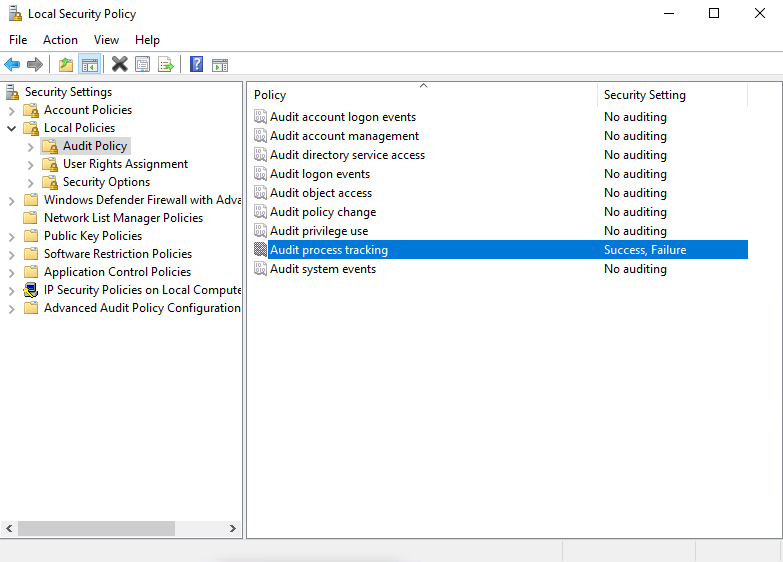
Task: Collapse the Local Policies node
Action: [12, 128]
